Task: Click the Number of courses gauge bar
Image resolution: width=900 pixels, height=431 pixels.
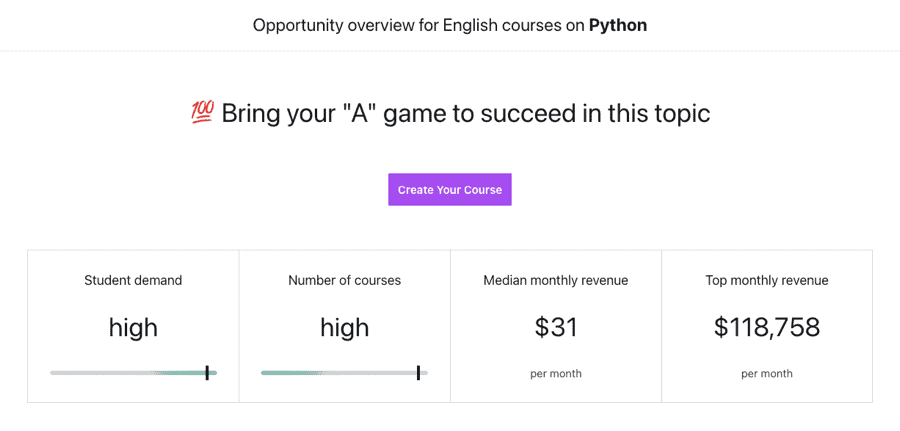Action: click(344, 373)
